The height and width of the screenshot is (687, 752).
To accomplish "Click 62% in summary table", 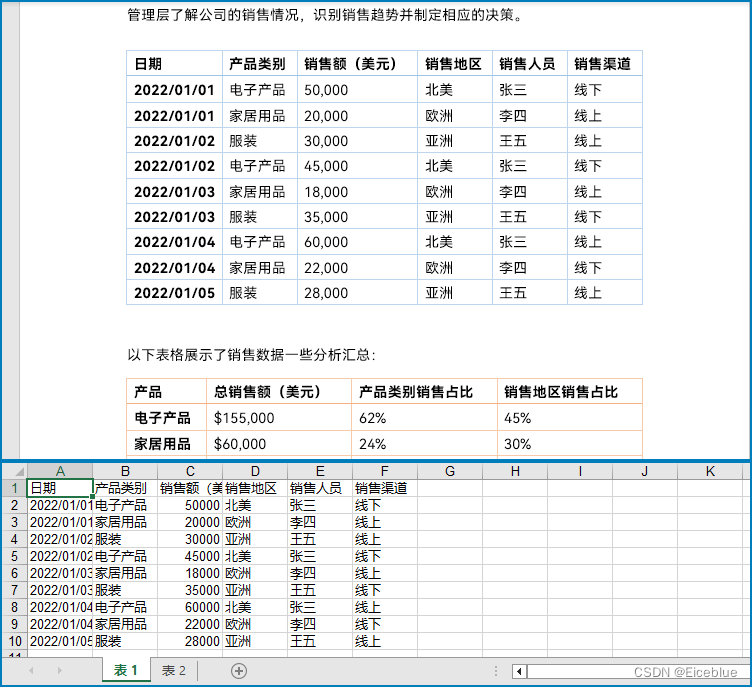I will (373, 418).
